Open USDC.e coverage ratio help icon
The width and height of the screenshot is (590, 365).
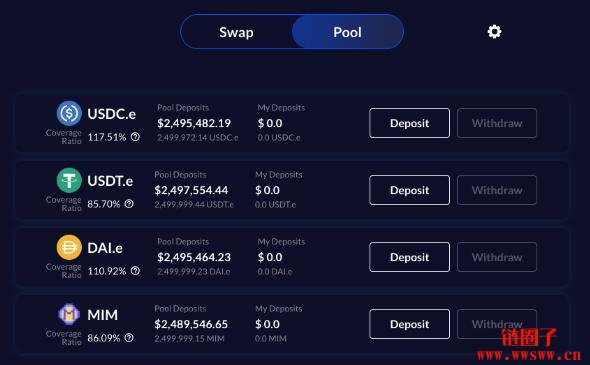(x=135, y=137)
